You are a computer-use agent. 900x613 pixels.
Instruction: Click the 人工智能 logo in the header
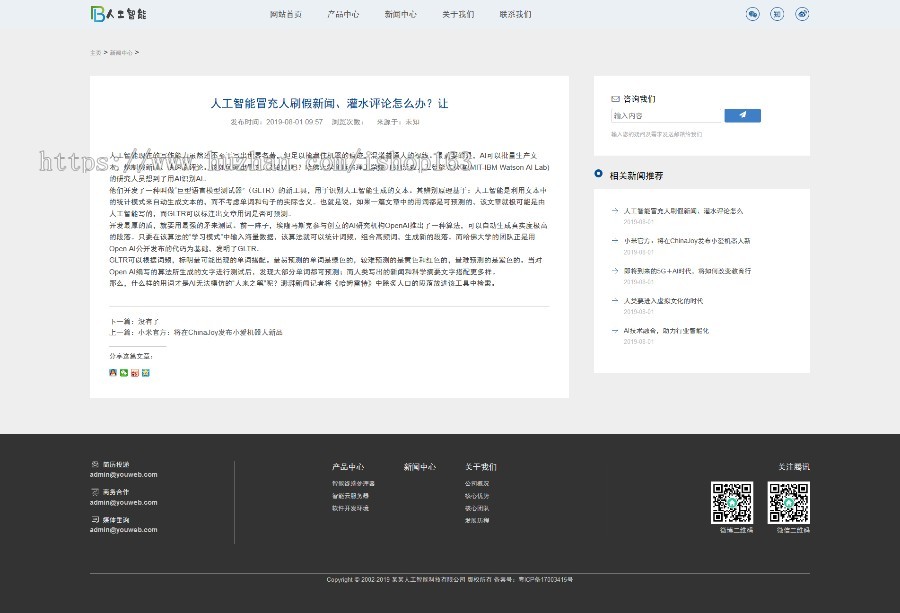[x=118, y=14]
